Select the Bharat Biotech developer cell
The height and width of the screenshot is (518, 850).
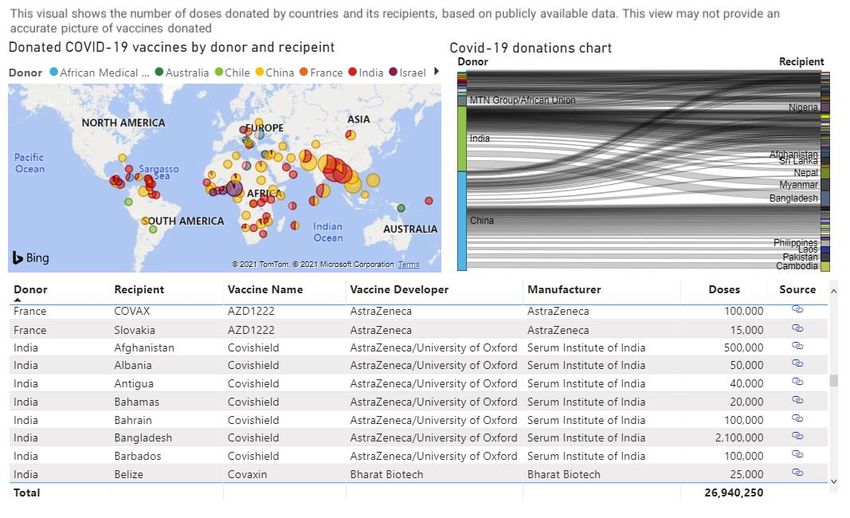[x=386, y=474]
